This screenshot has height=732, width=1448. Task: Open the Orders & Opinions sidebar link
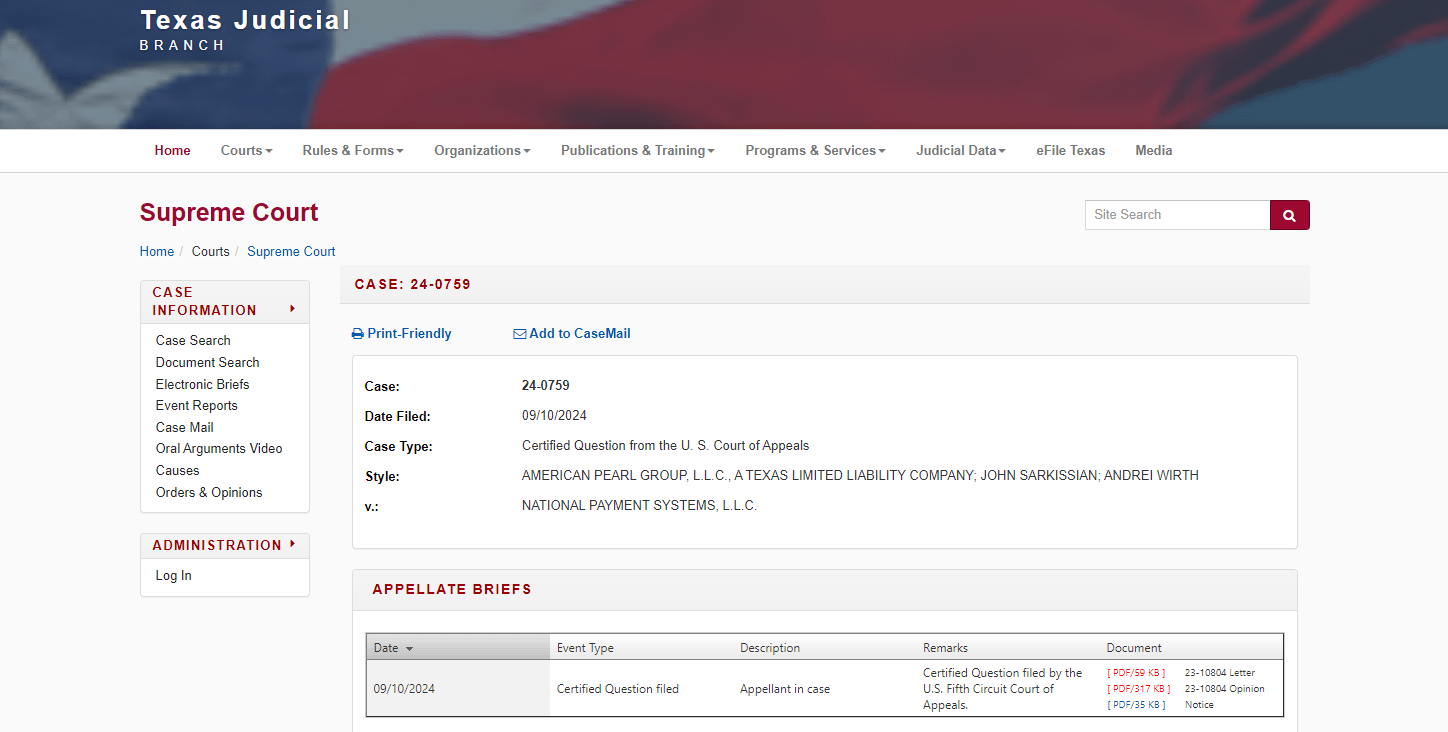pyautogui.click(x=209, y=493)
